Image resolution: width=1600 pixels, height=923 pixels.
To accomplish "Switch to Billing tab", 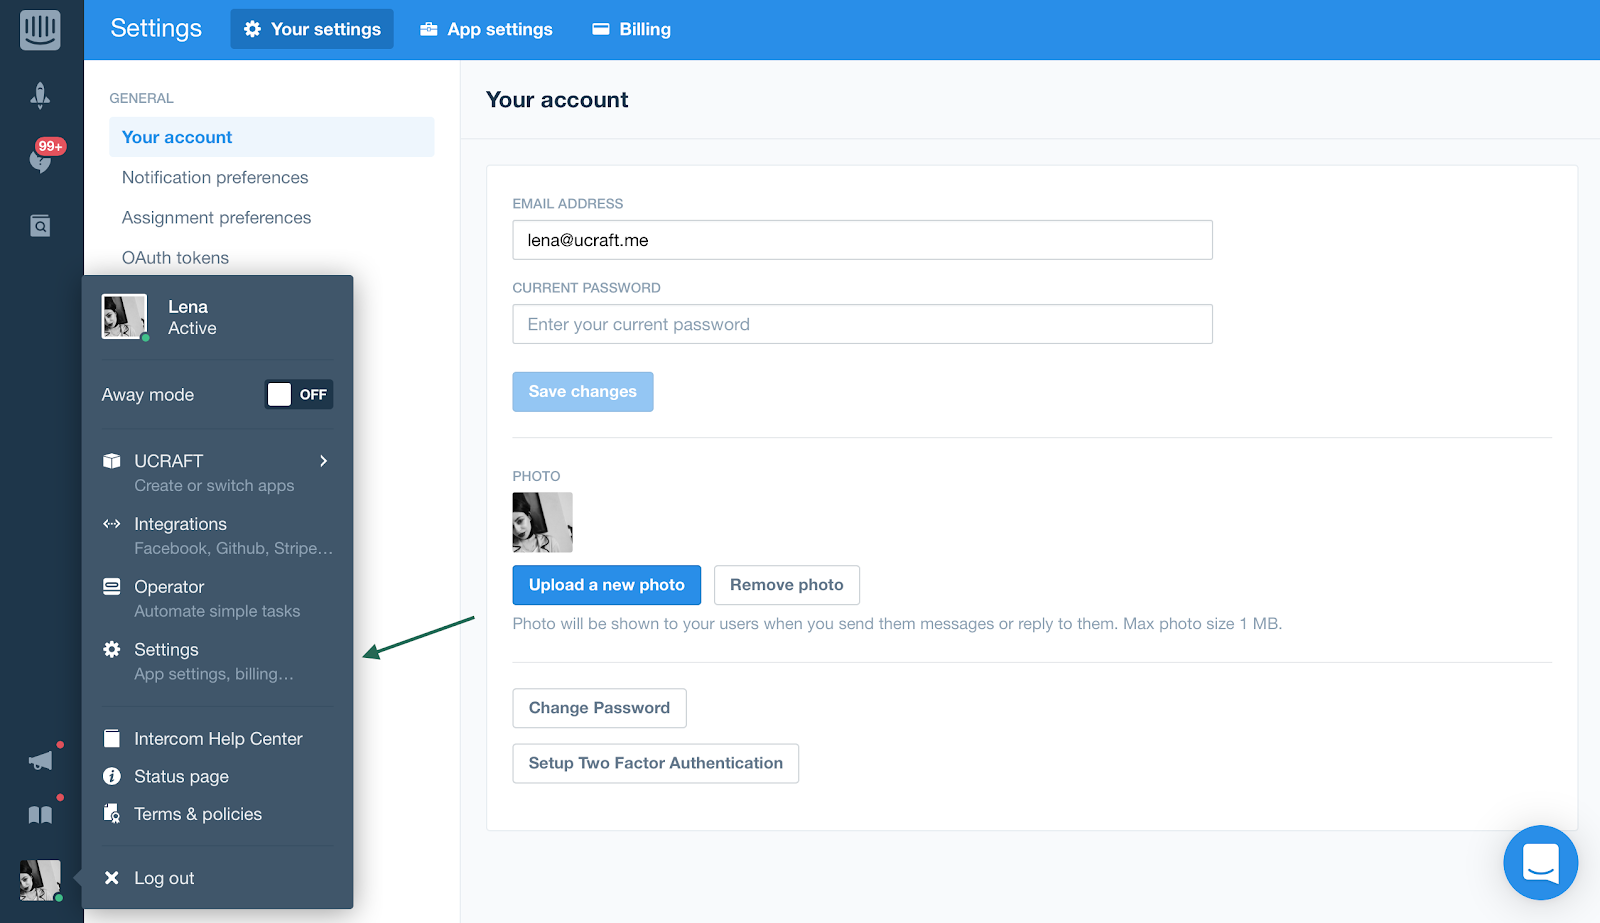I will coord(632,29).
